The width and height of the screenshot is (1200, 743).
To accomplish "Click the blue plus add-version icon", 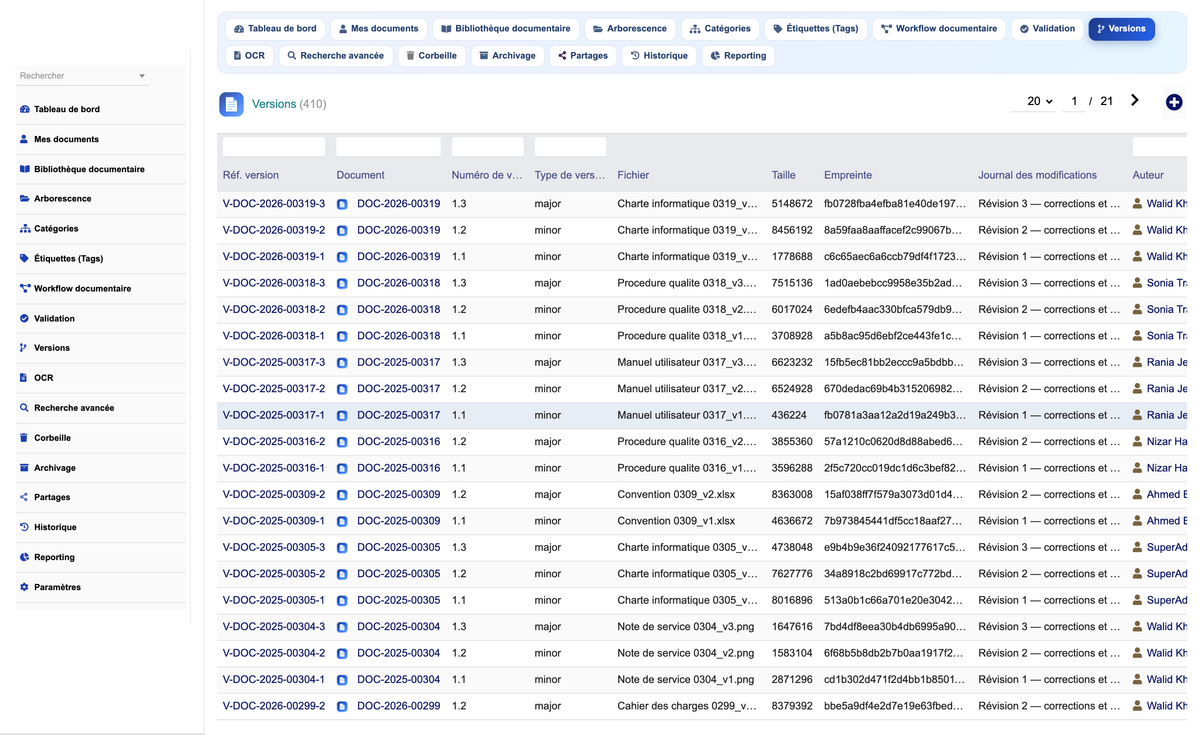I will tap(1174, 102).
